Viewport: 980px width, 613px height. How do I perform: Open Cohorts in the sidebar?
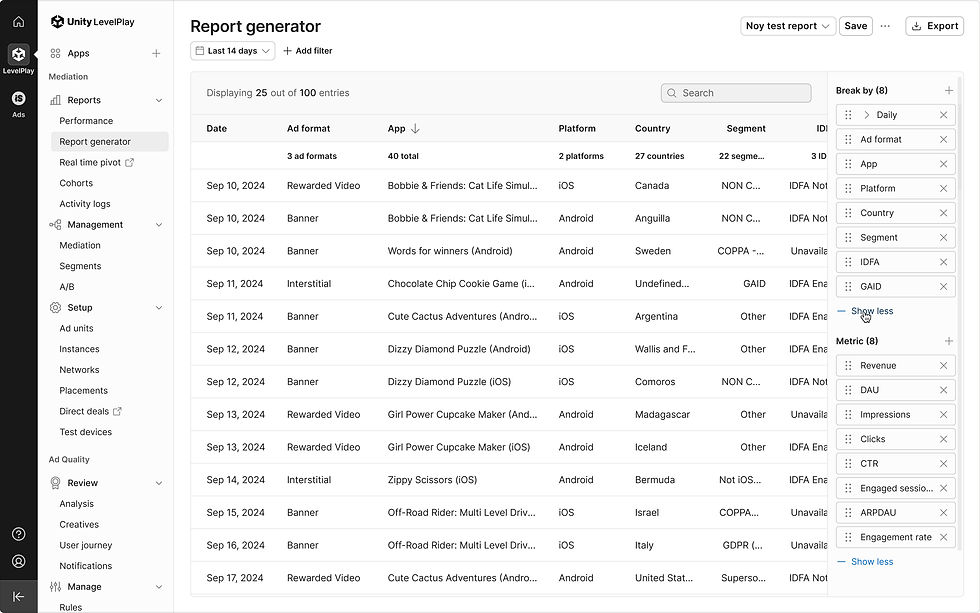click(x=76, y=183)
